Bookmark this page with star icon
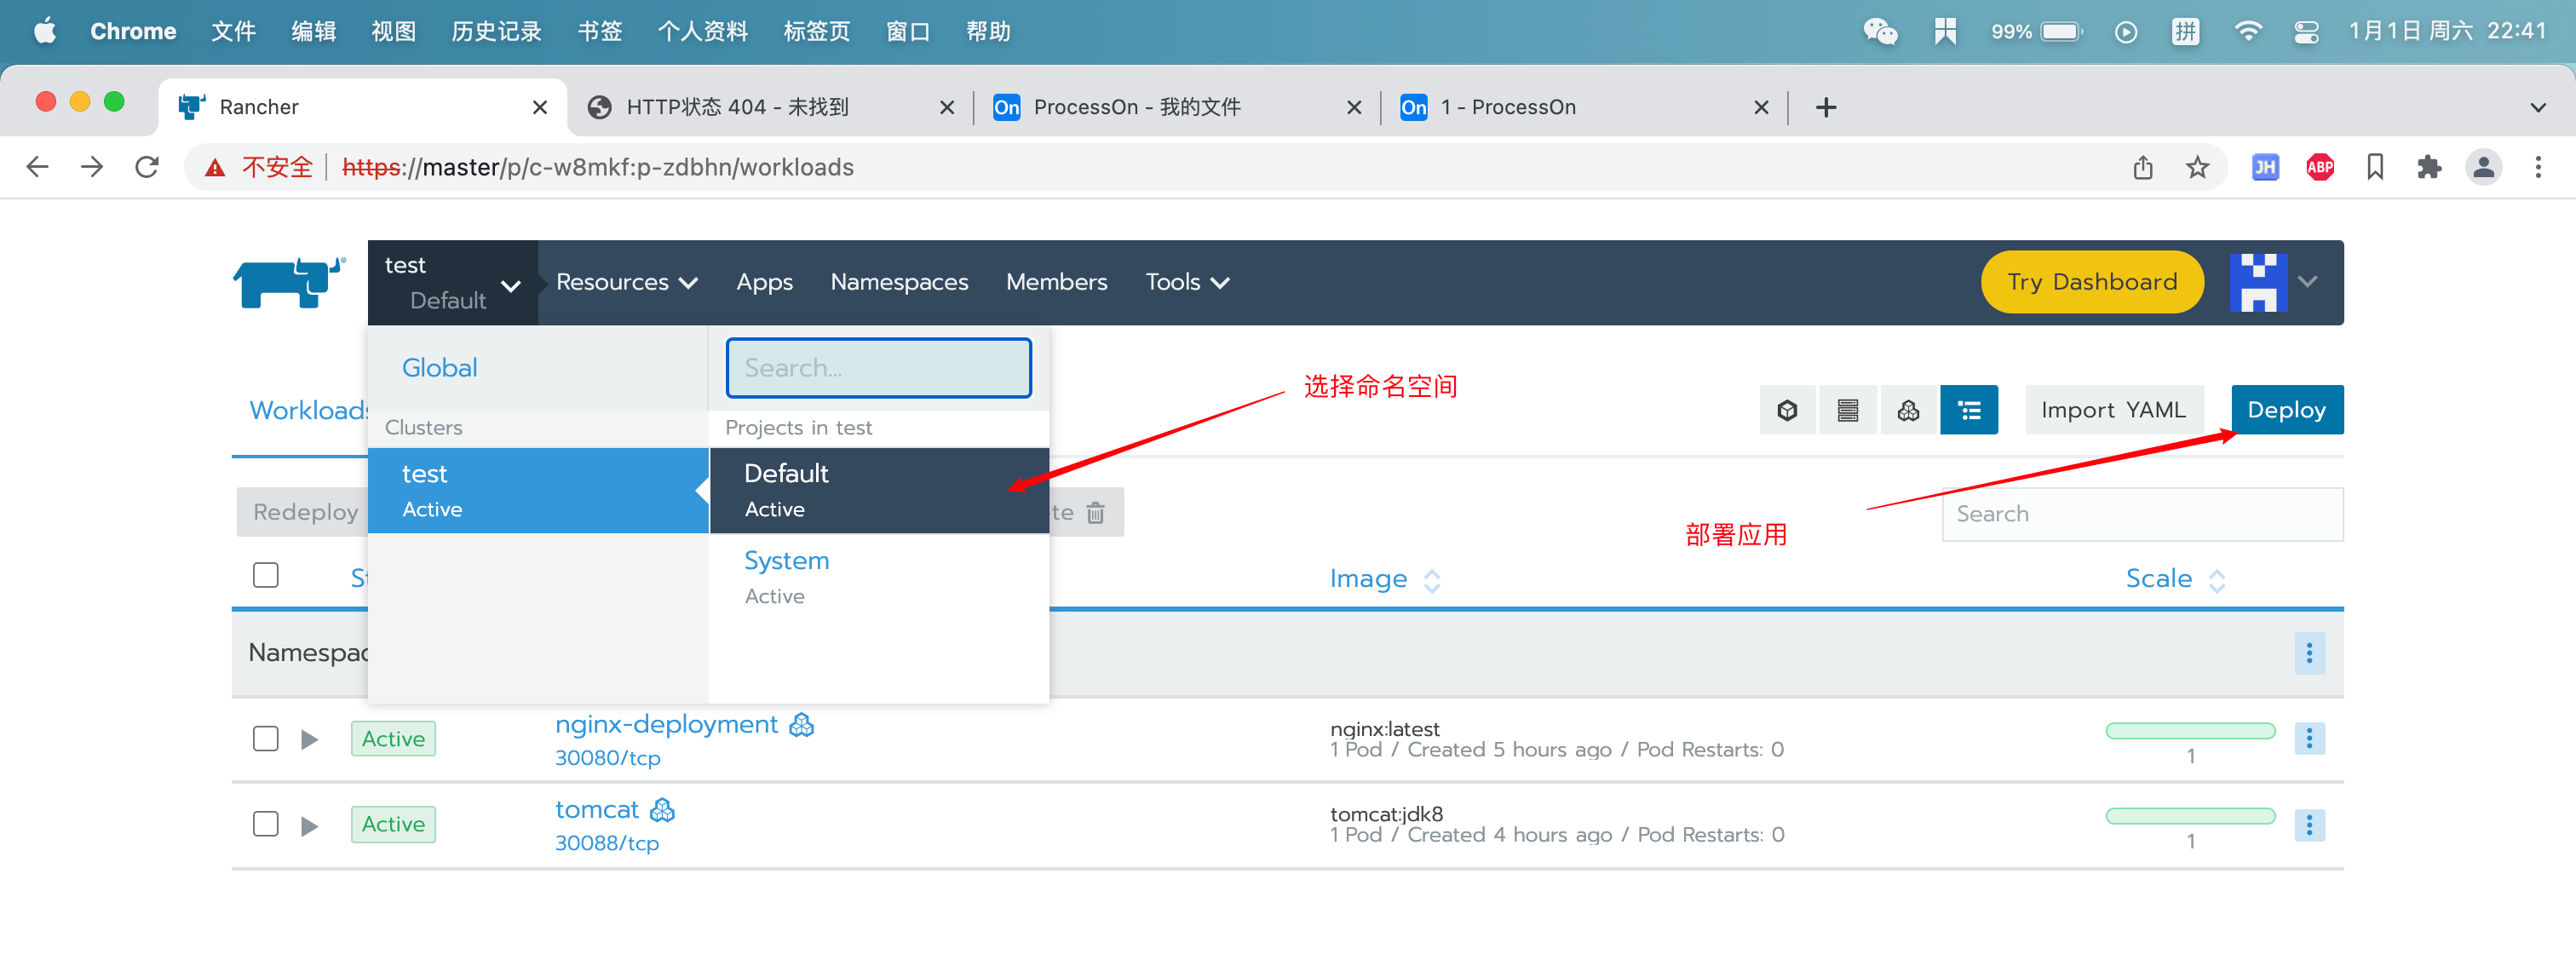The image size is (2576, 966). [2197, 167]
